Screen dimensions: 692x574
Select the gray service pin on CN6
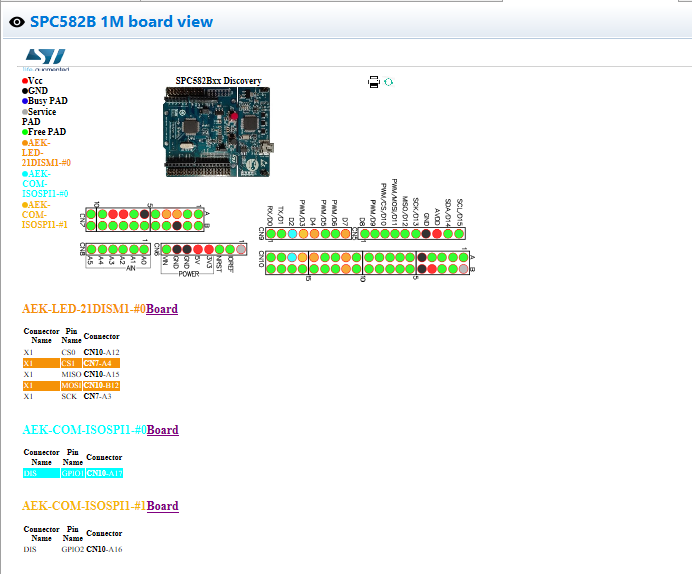241,249
